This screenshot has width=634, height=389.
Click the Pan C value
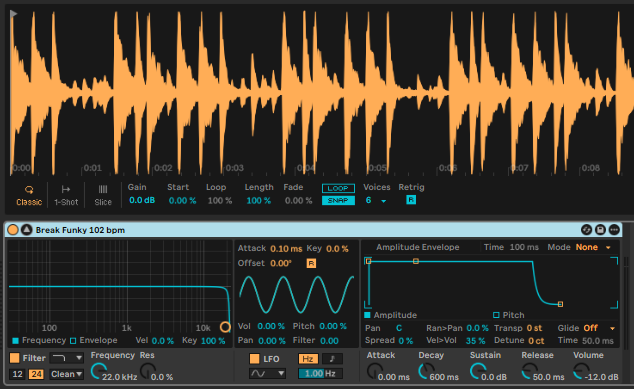click(399, 328)
